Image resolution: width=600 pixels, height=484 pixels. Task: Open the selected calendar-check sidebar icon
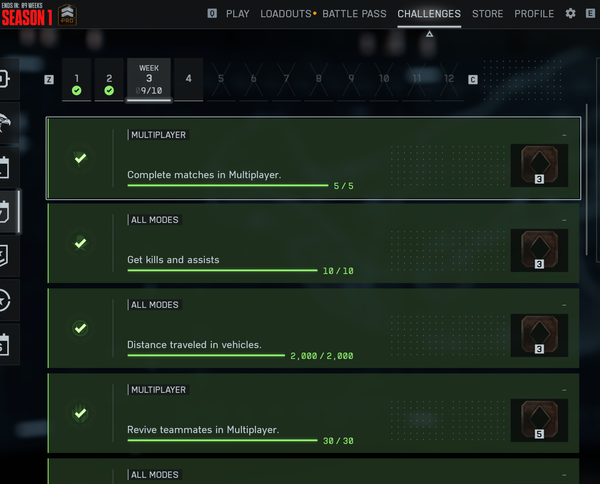pos(7,211)
